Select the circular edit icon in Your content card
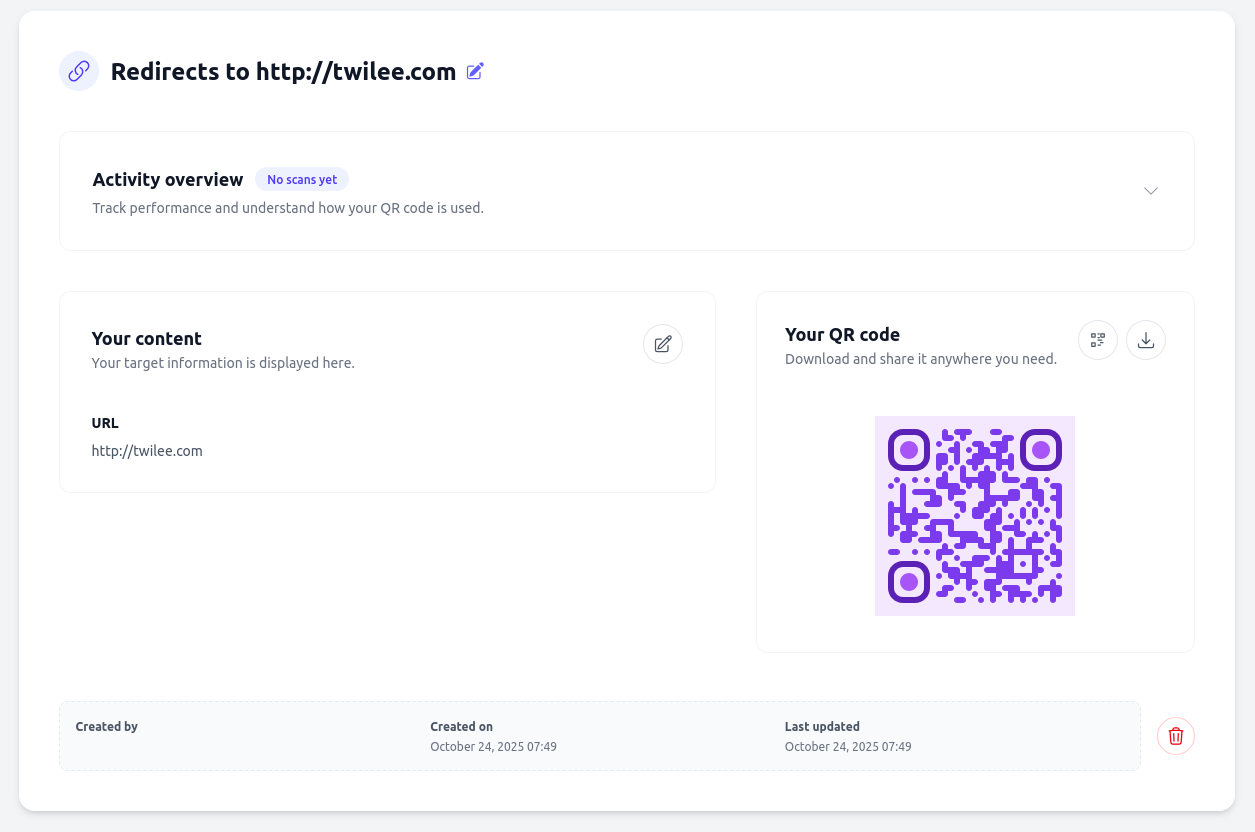The height and width of the screenshot is (832, 1255). click(662, 343)
